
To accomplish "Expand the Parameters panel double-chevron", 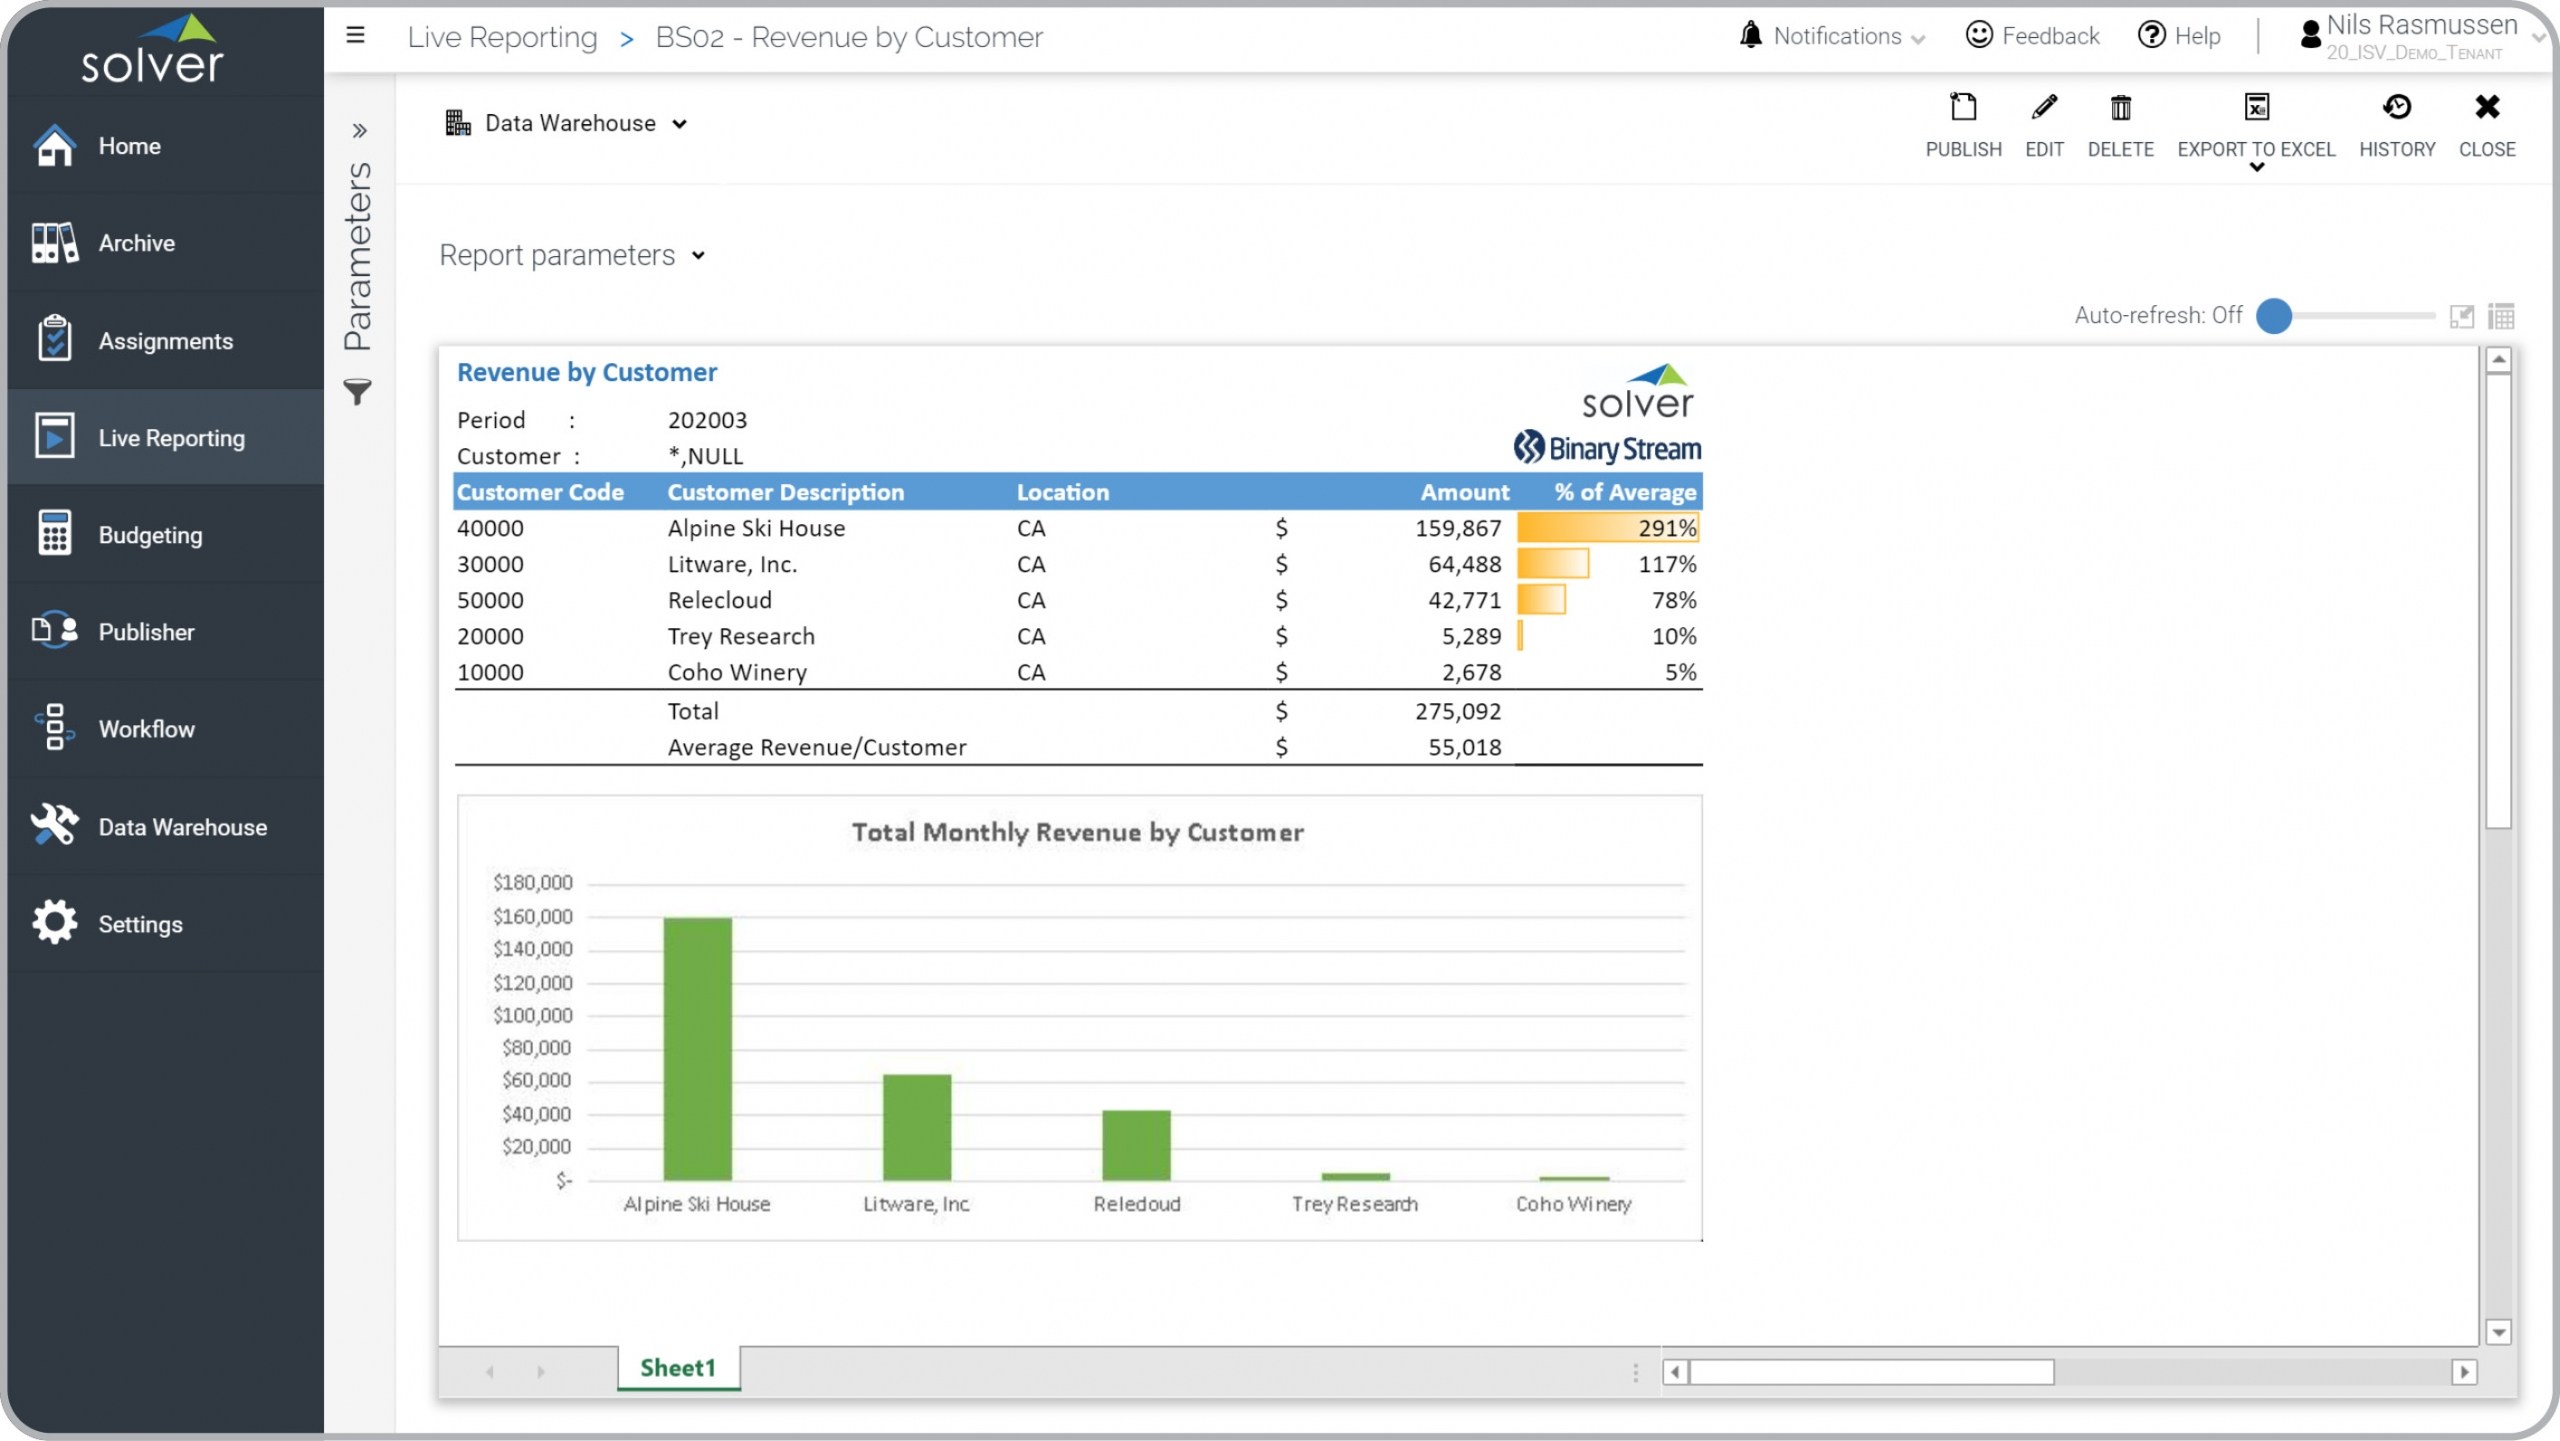I will 359,131.
